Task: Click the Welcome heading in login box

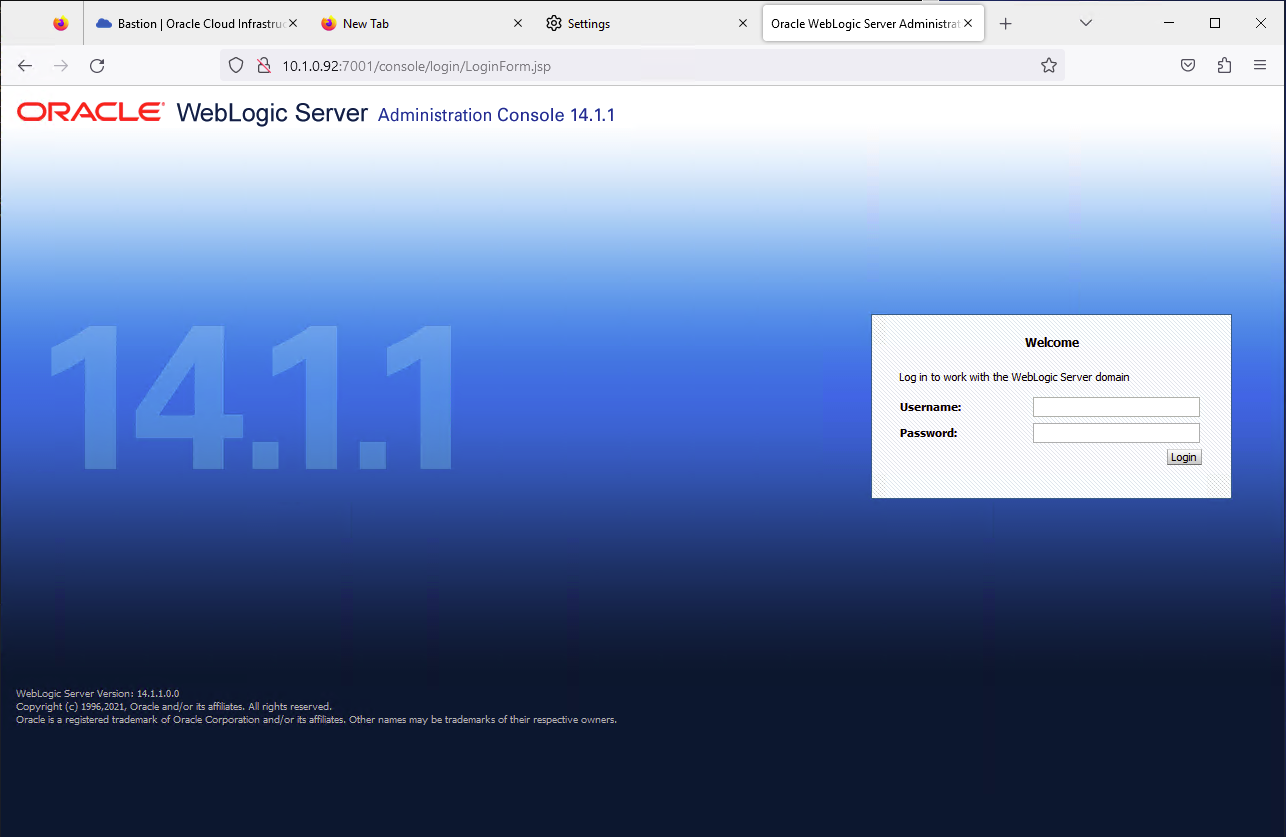Action: point(1052,342)
